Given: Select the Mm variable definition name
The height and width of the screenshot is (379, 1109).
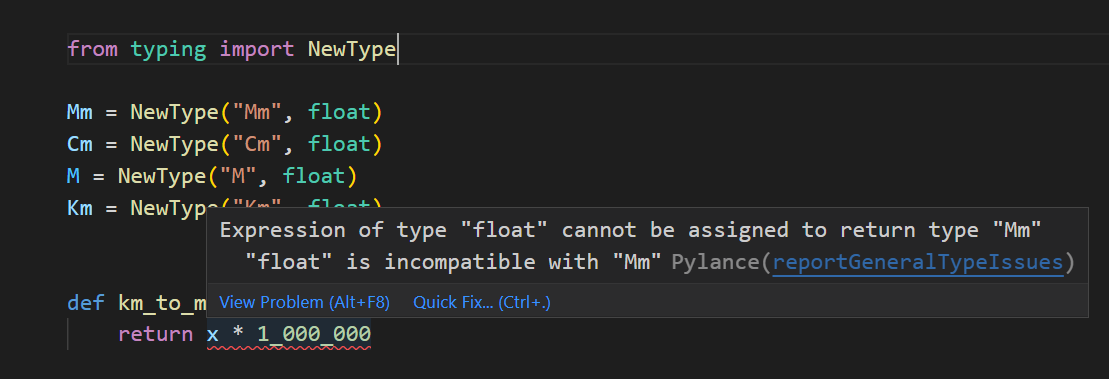Looking at the screenshot, I should pos(80,112).
